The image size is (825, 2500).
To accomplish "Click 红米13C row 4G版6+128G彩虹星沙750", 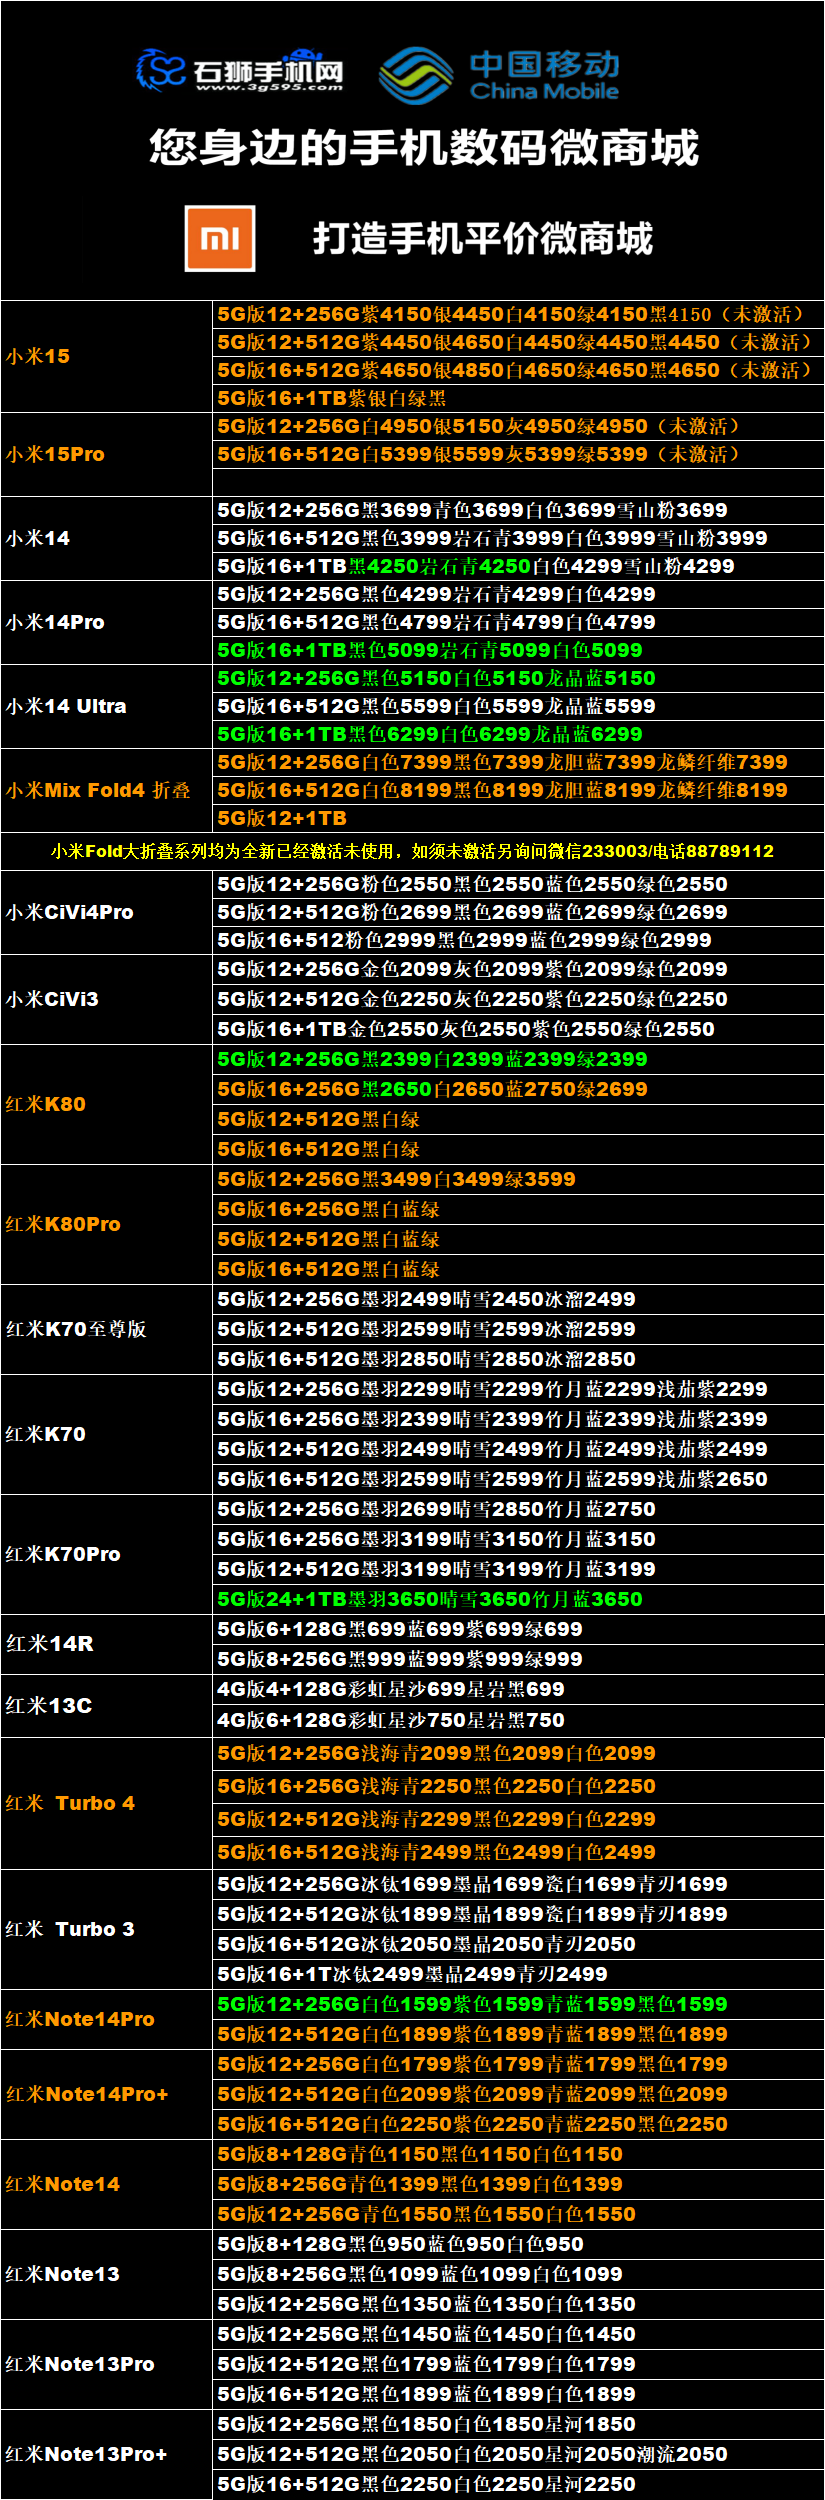I will tap(518, 1720).
